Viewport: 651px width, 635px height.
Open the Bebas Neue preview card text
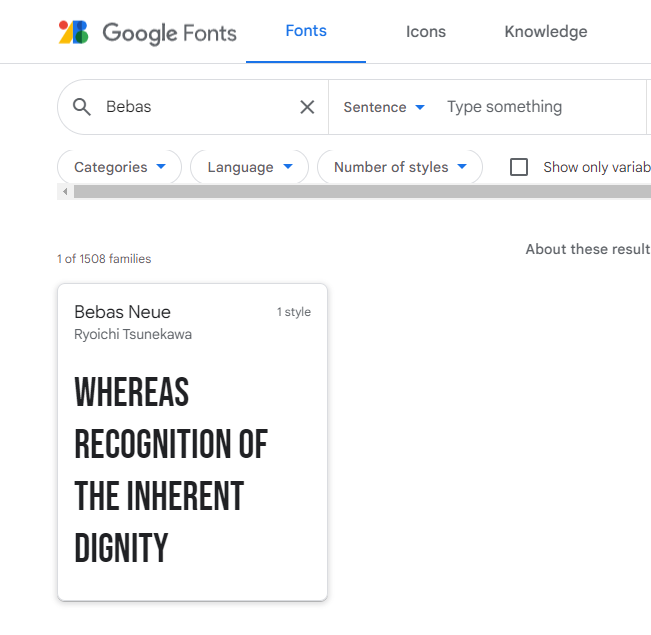171,470
